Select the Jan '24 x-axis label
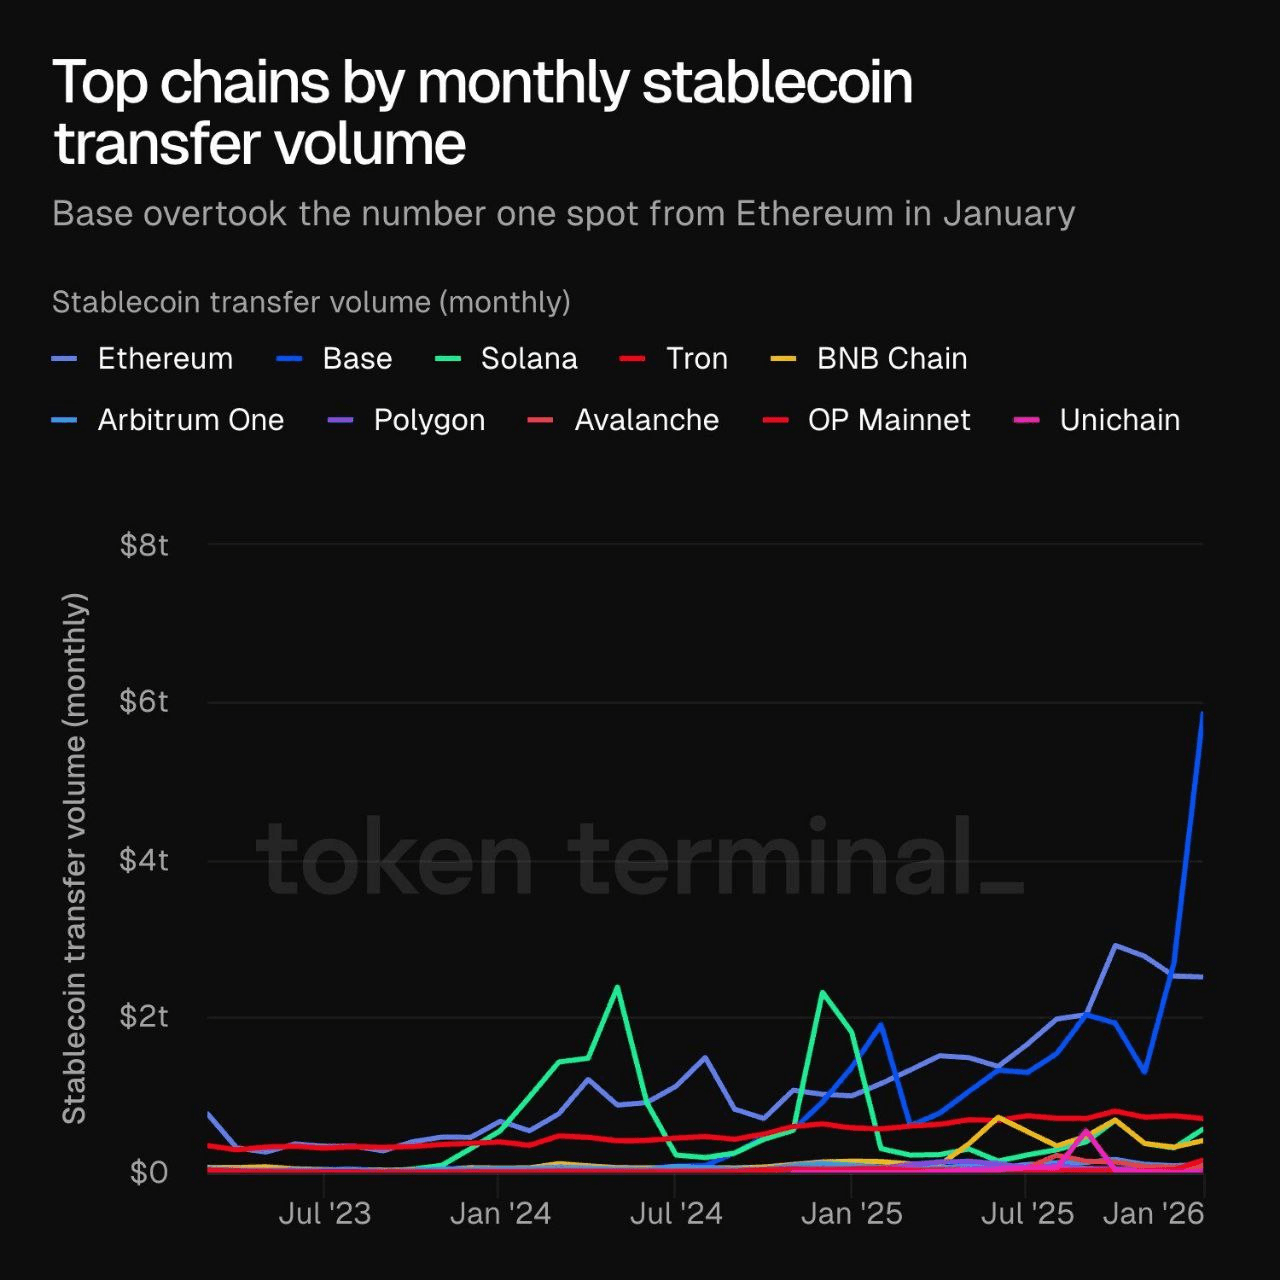Image resolution: width=1280 pixels, height=1280 pixels. [x=500, y=1214]
